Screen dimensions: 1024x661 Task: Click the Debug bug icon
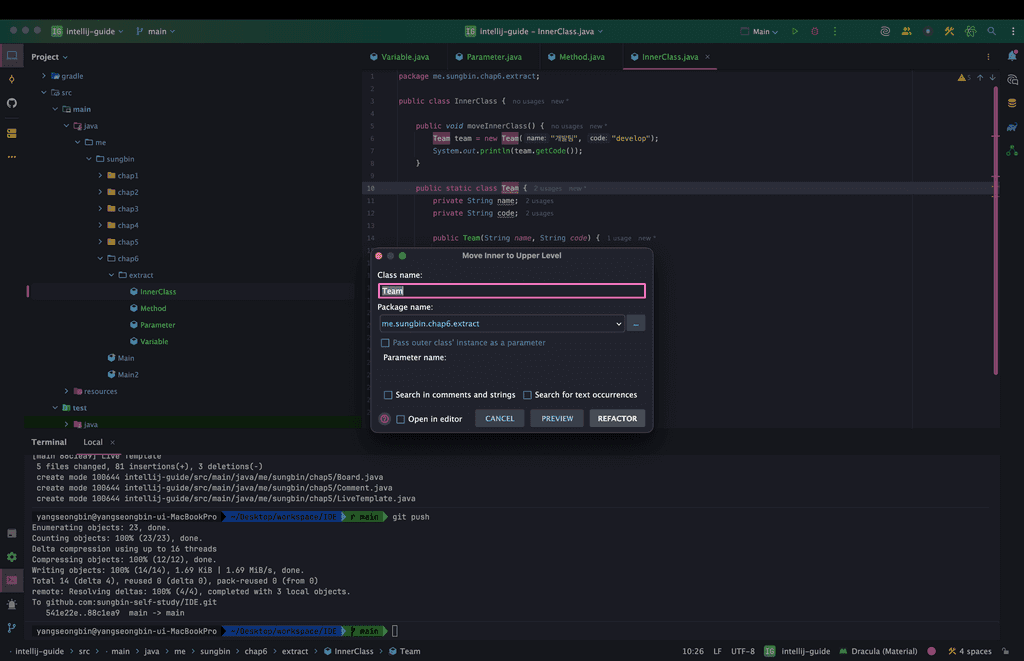814,31
